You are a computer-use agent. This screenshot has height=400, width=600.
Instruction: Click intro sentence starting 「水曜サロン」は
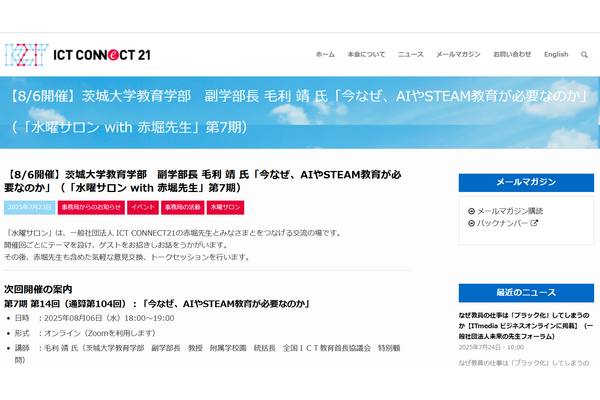pyautogui.click(x=173, y=233)
